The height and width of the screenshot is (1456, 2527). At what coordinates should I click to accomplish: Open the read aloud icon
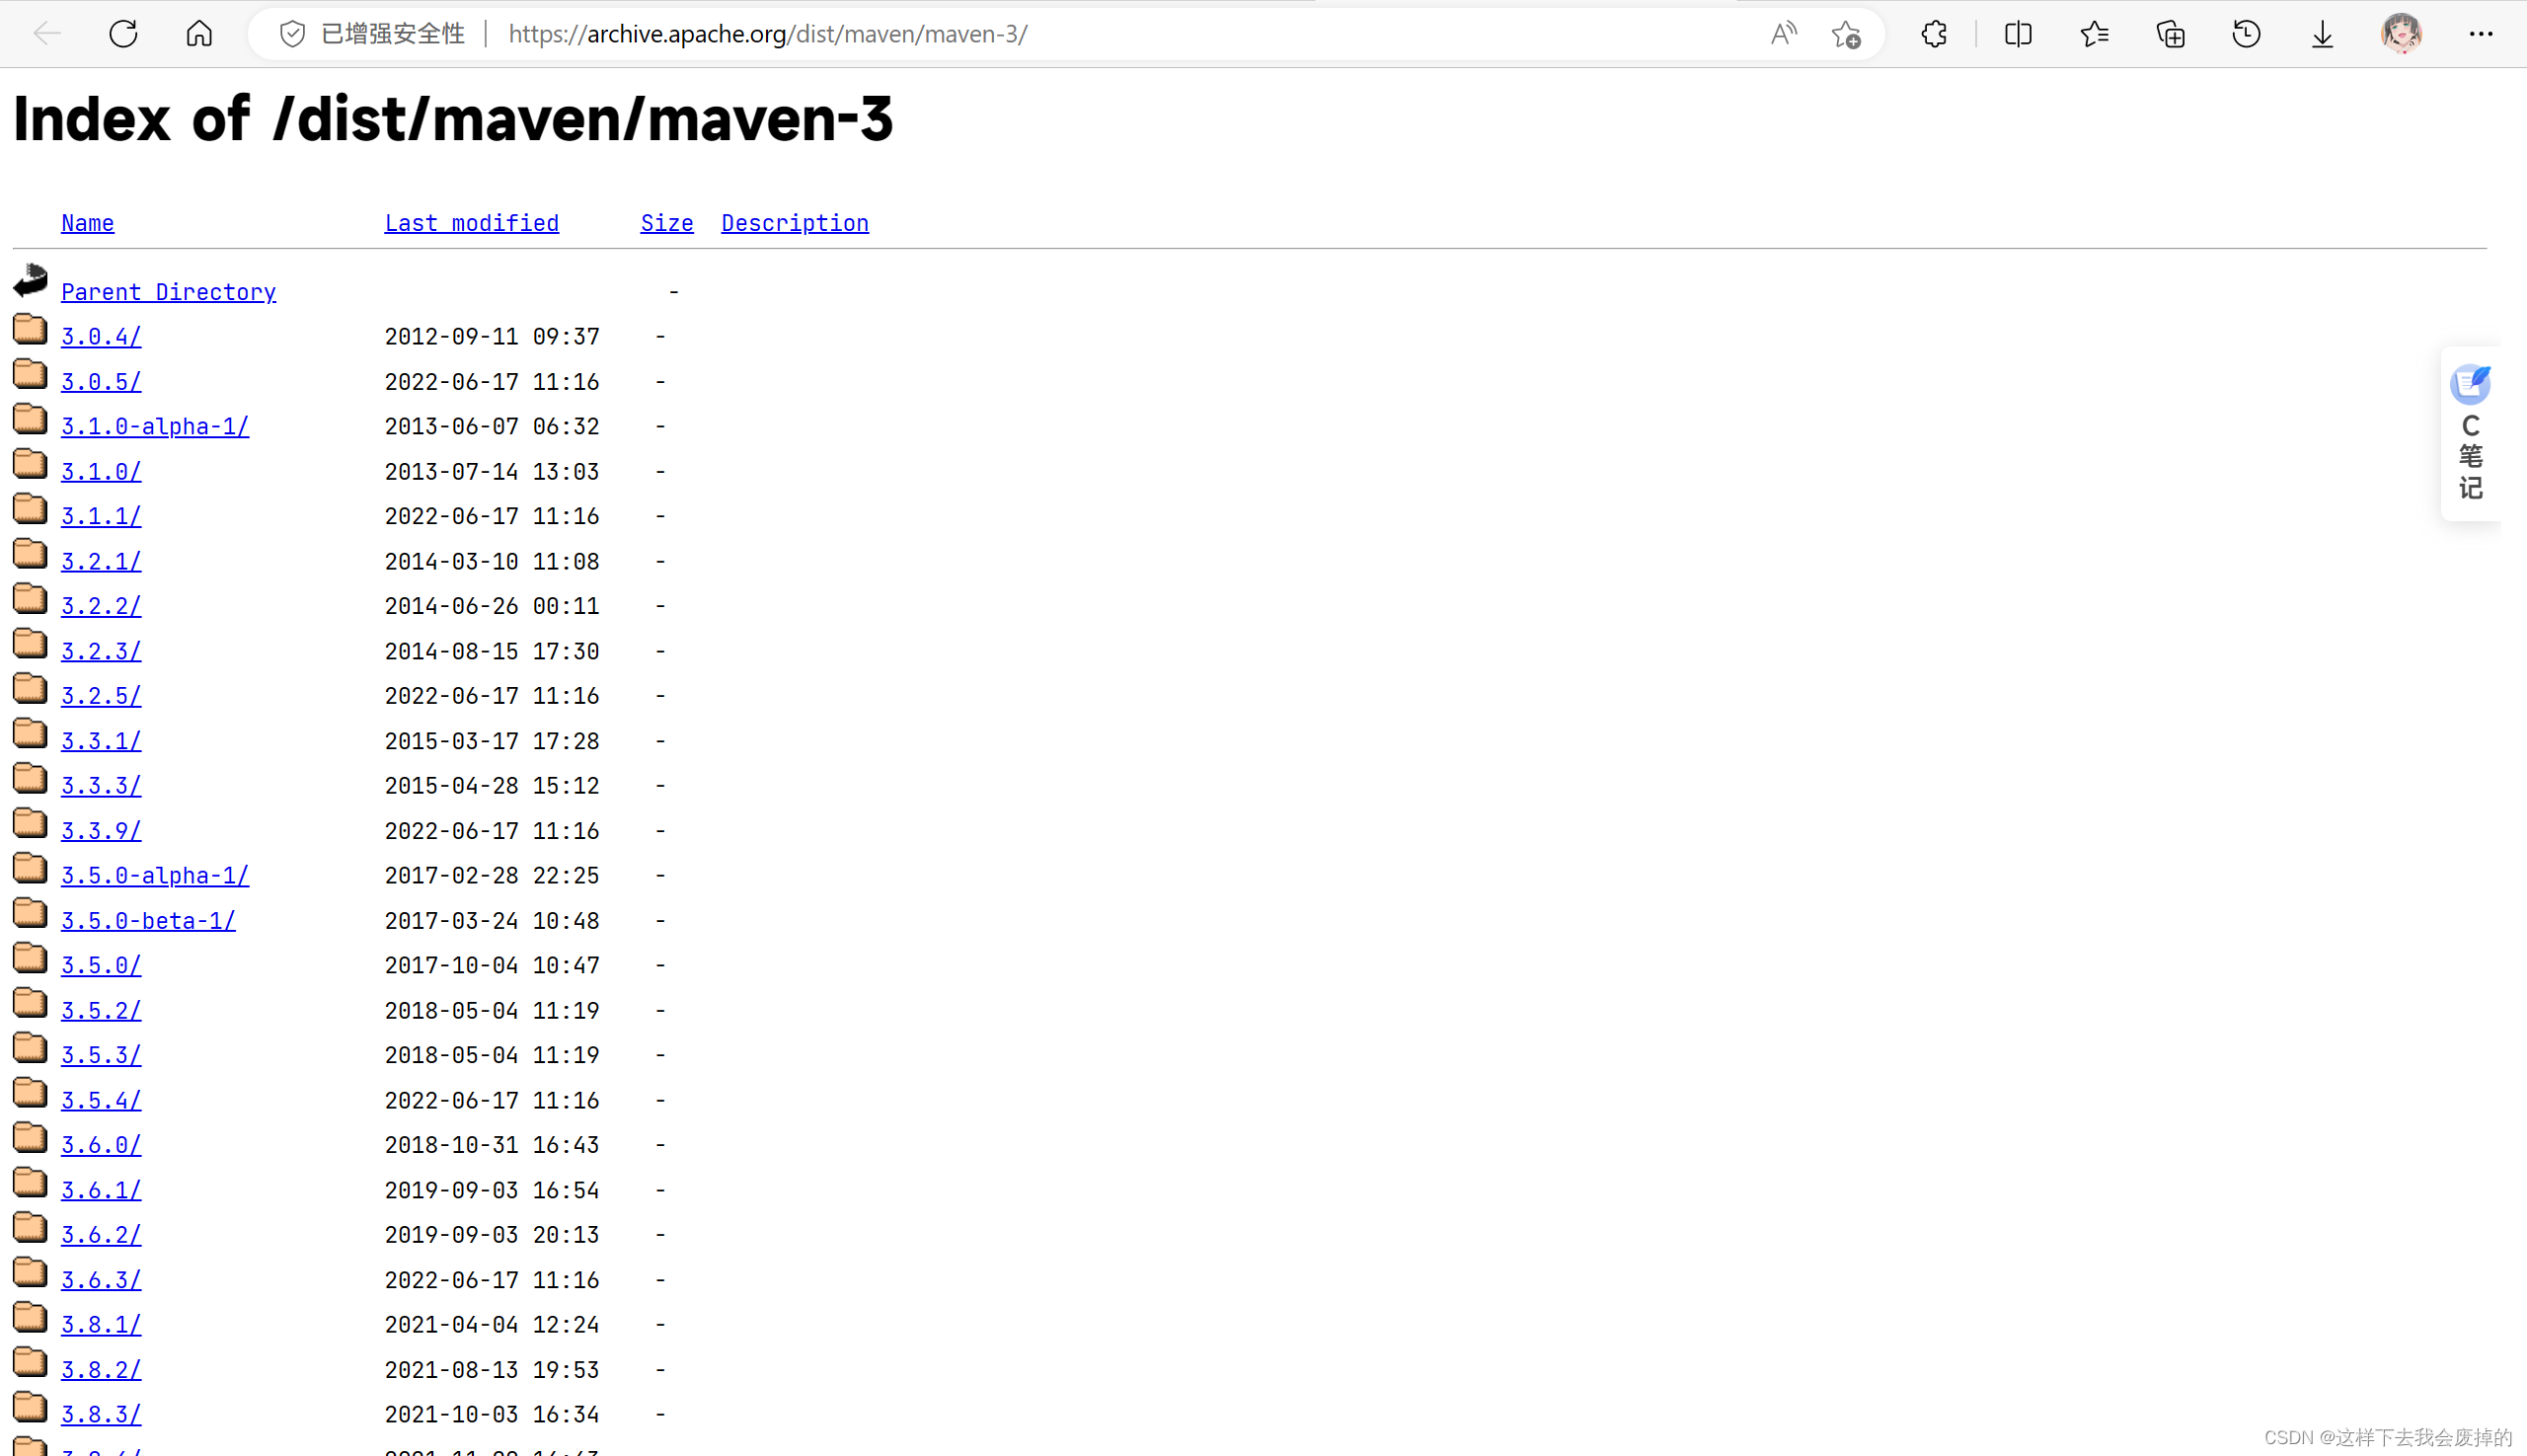pyautogui.click(x=1783, y=34)
